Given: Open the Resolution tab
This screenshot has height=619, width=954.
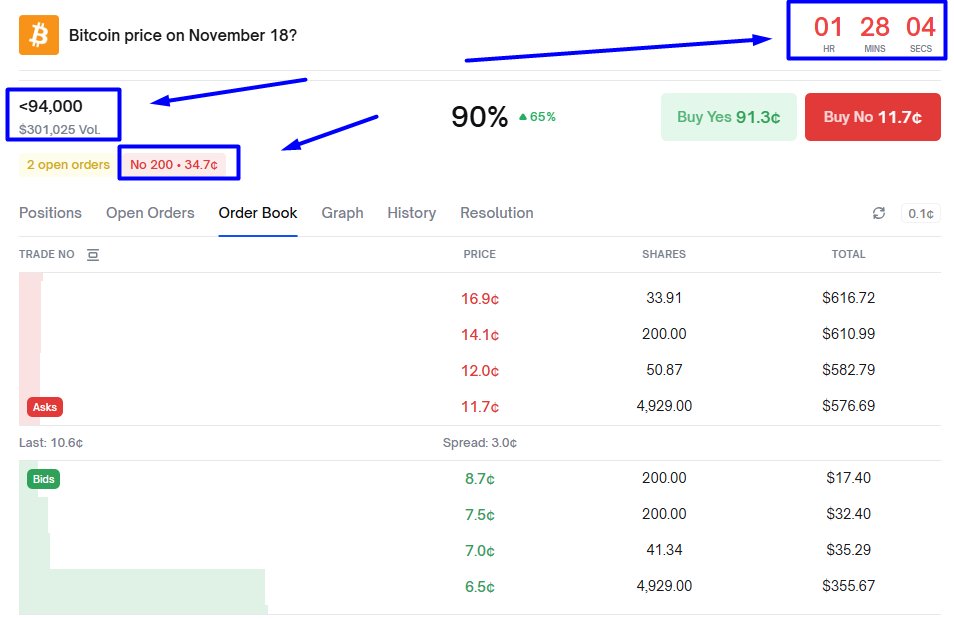Looking at the screenshot, I should (x=496, y=213).
